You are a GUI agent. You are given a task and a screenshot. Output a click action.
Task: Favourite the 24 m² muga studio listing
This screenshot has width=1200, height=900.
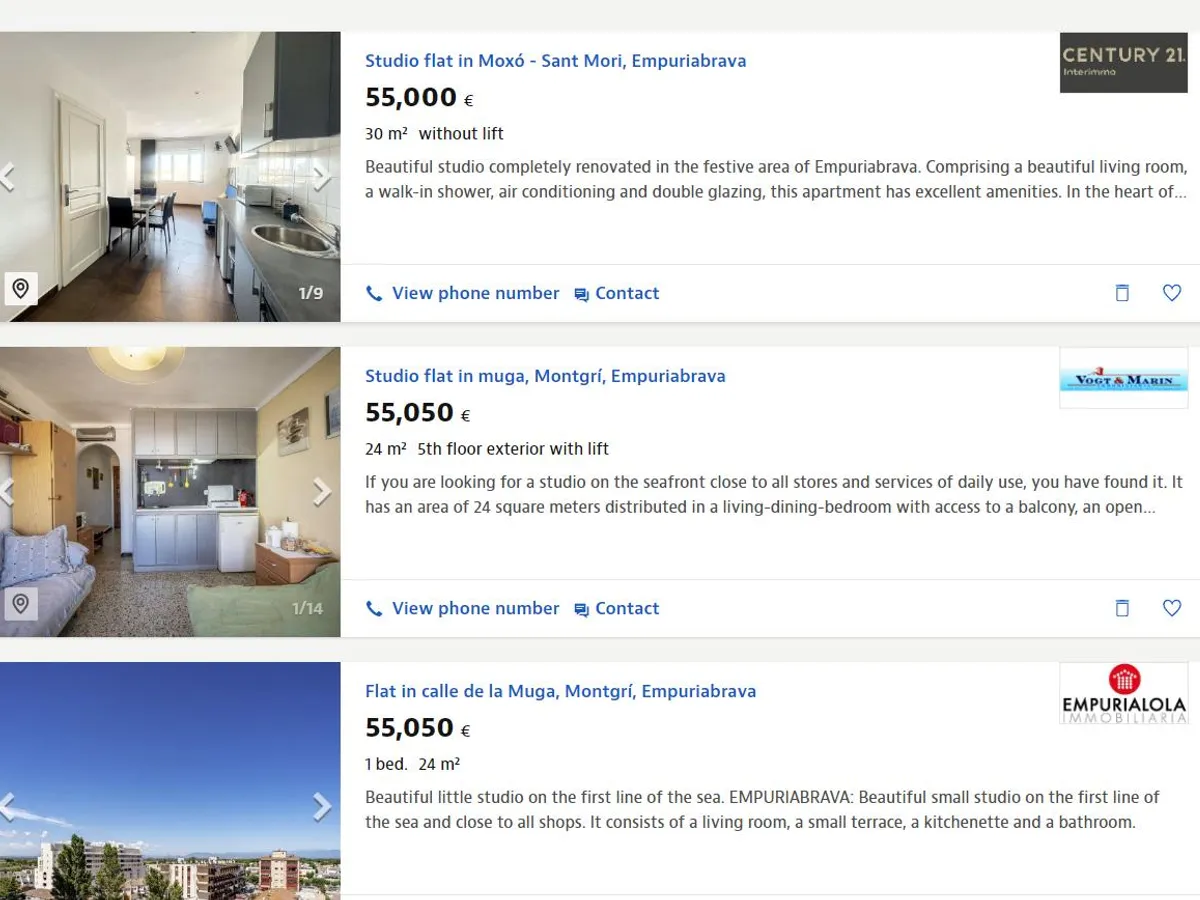pyautogui.click(x=1172, y=608)
